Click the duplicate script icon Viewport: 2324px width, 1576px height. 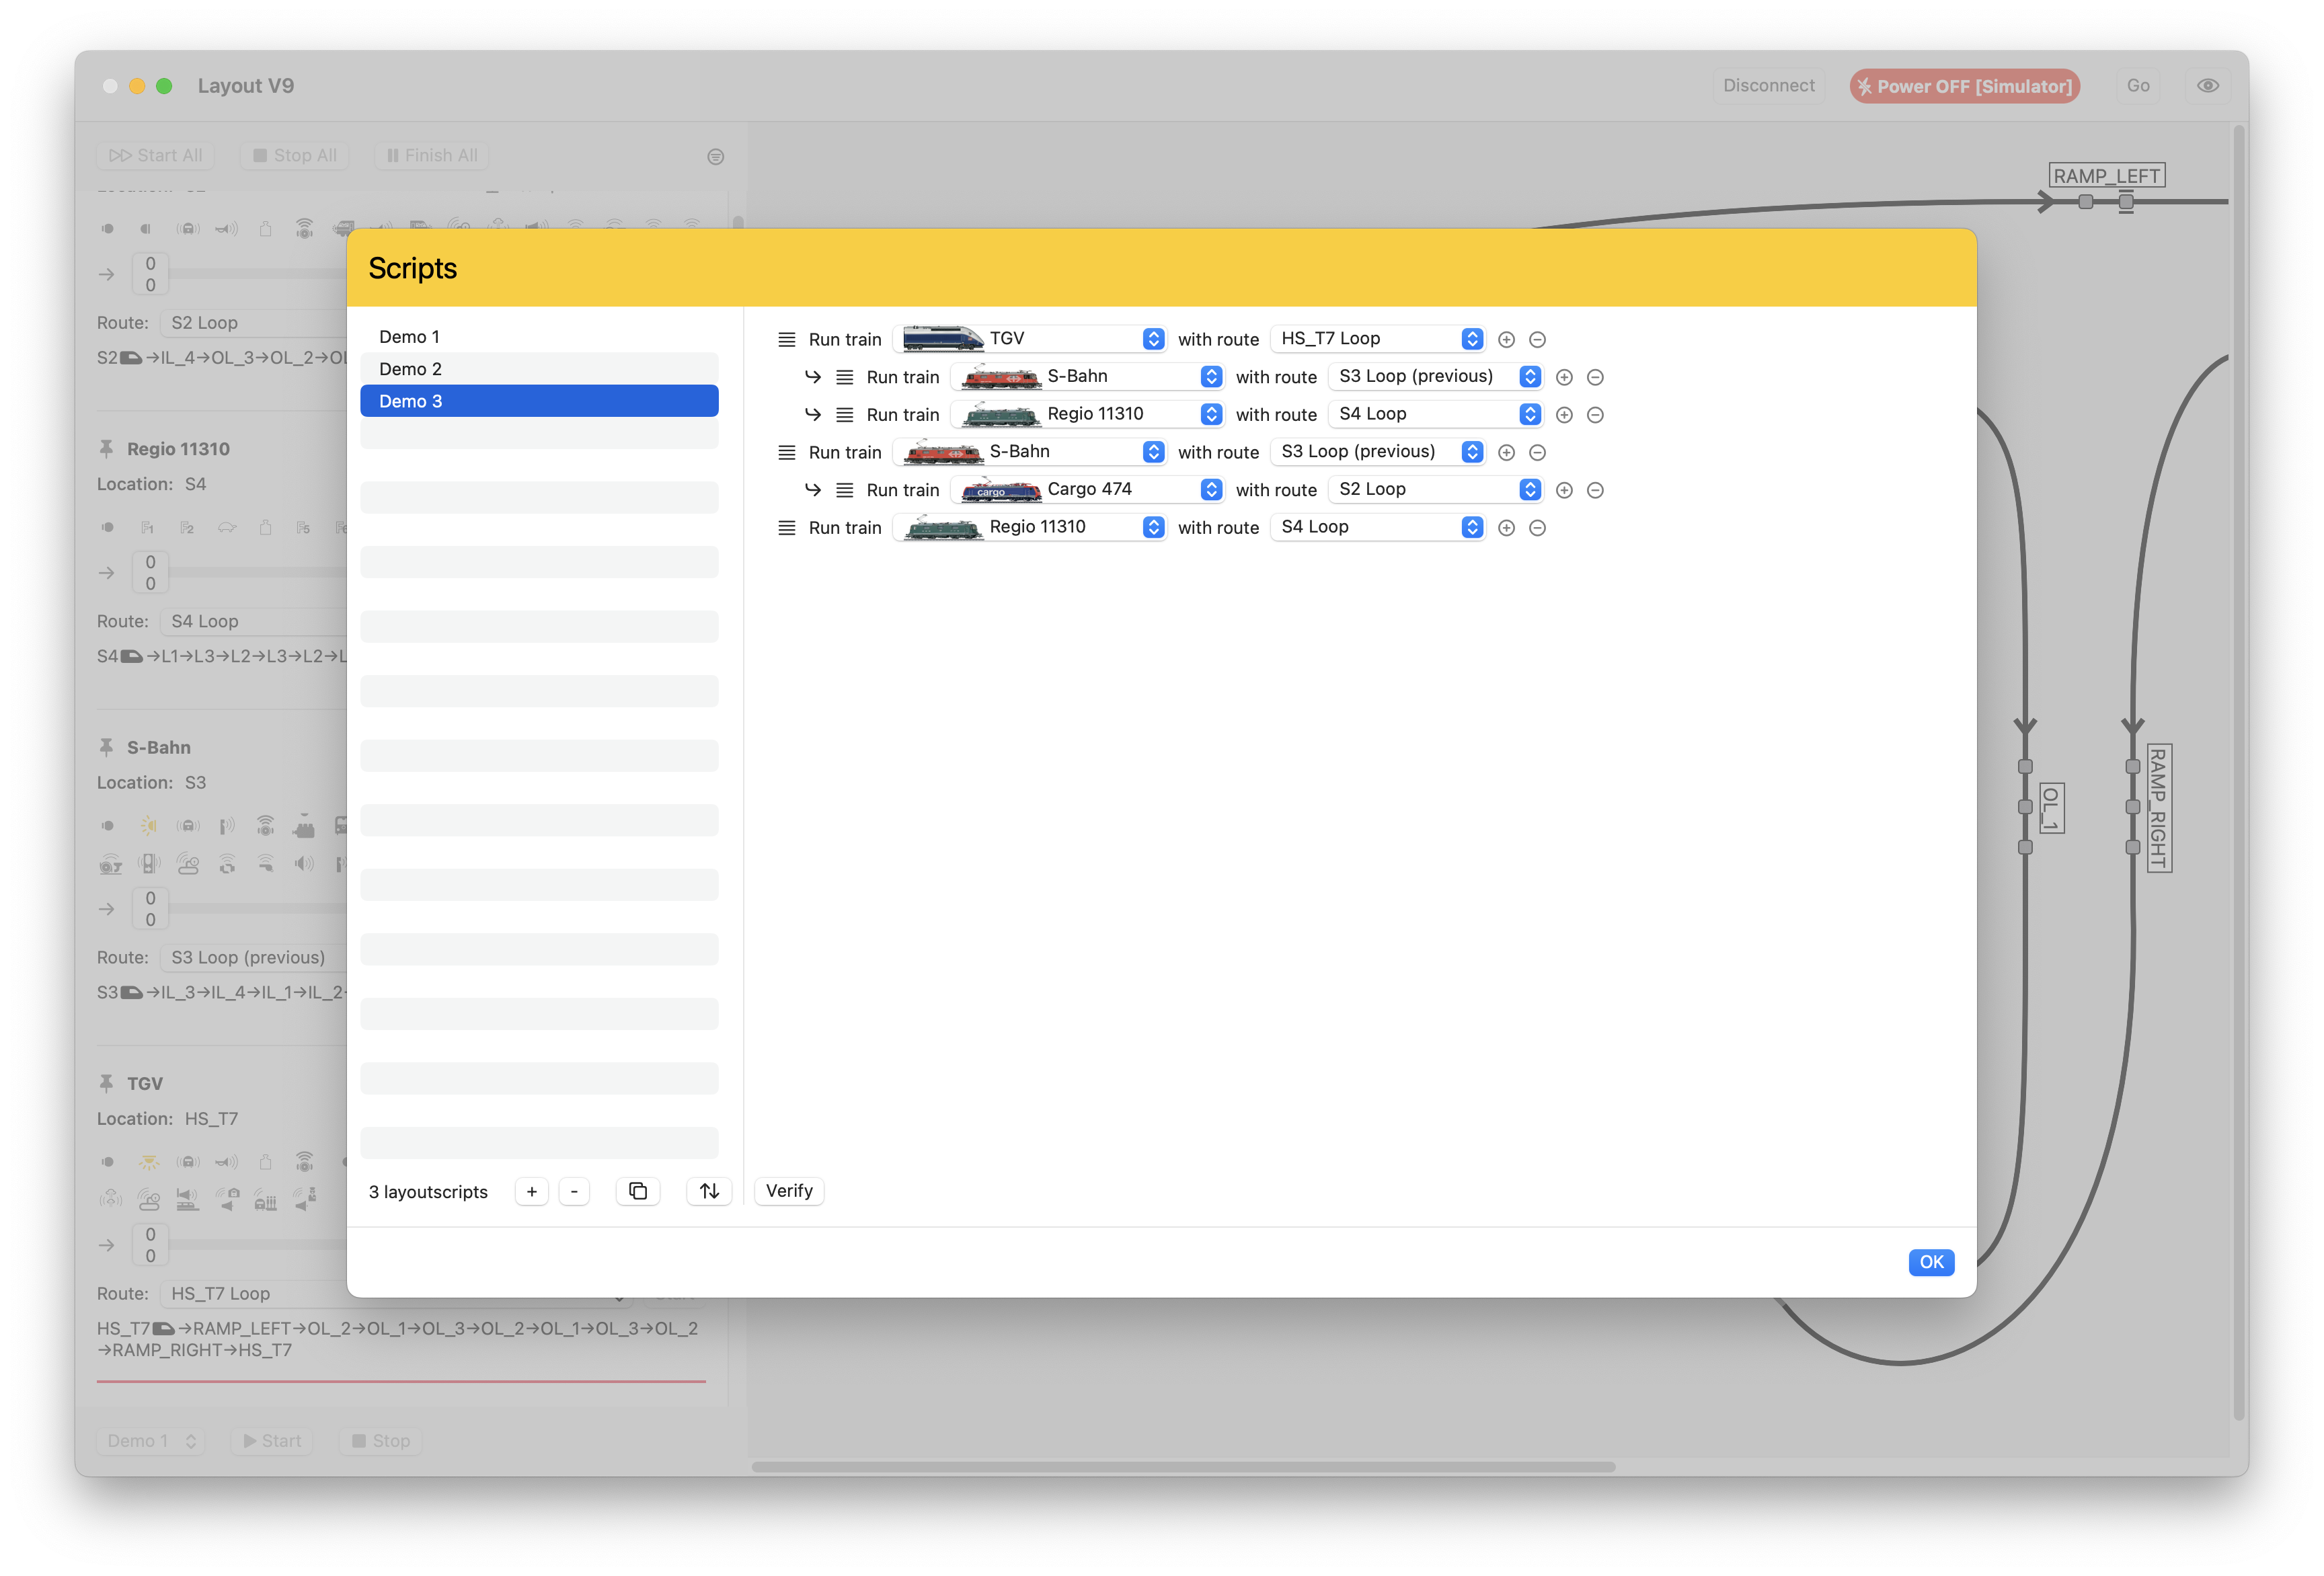coord(637,1191)
